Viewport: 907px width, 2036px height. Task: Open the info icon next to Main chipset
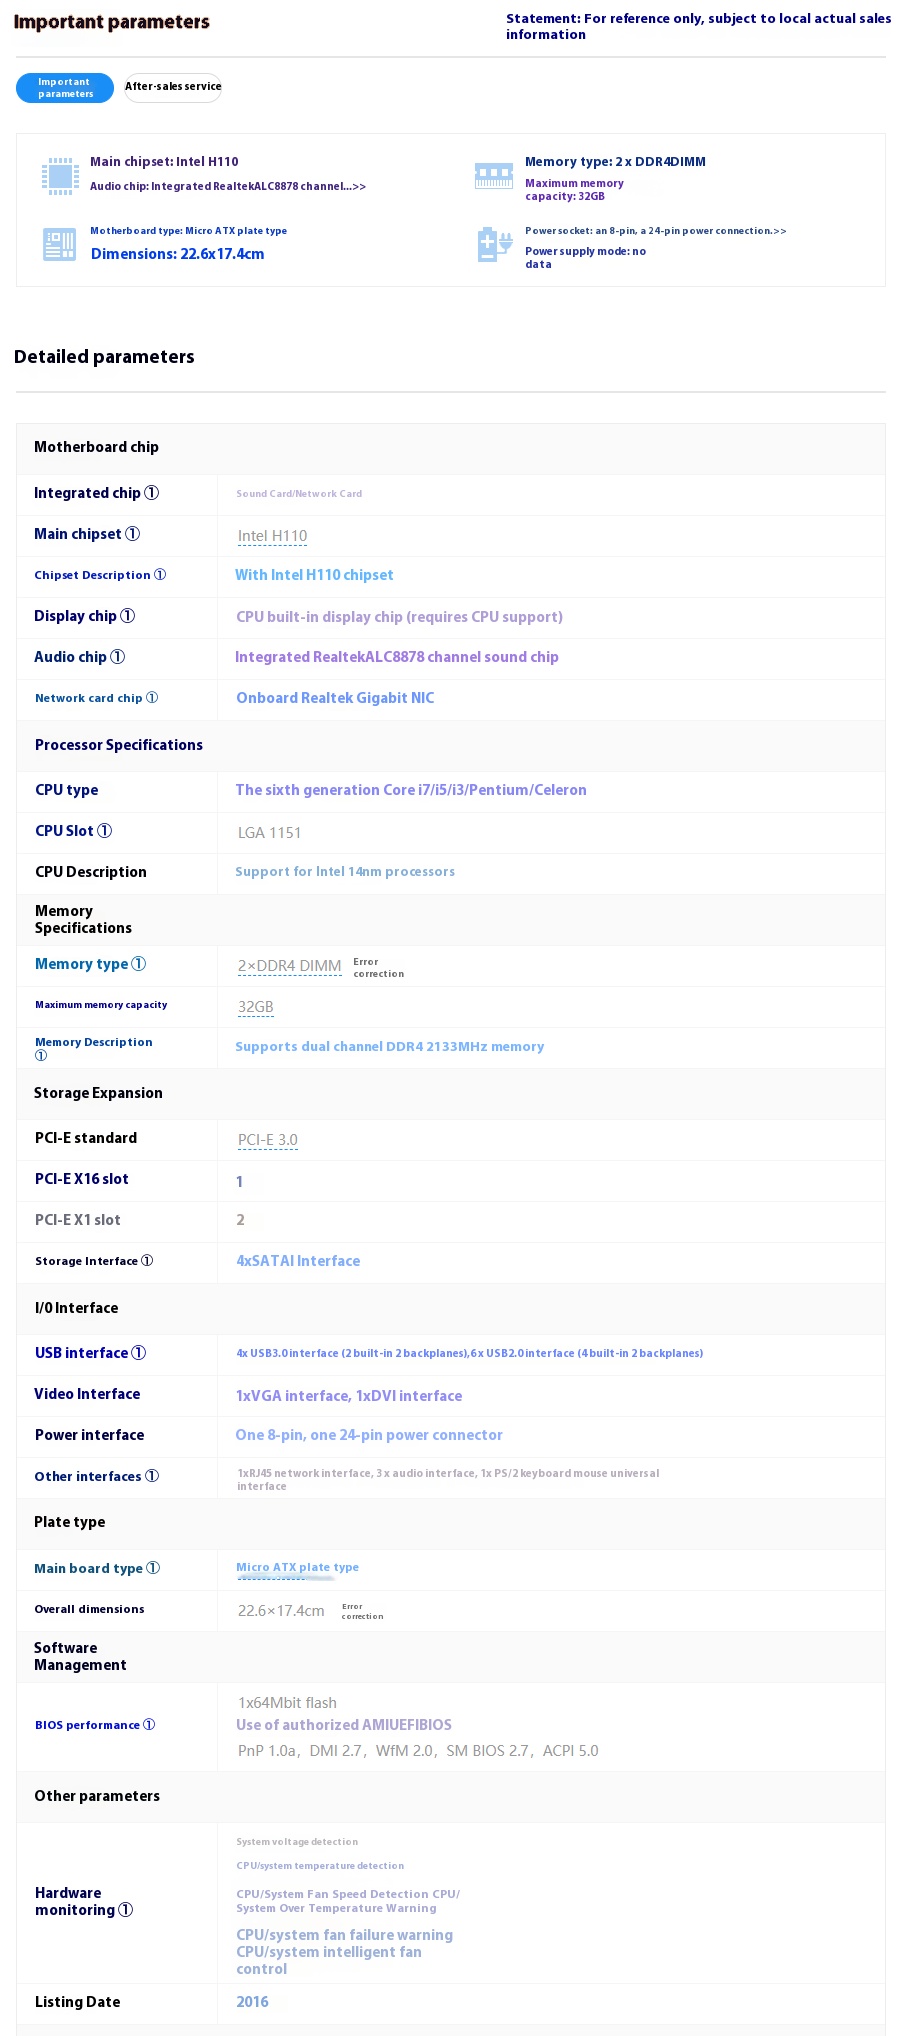(x=133, y=534)
